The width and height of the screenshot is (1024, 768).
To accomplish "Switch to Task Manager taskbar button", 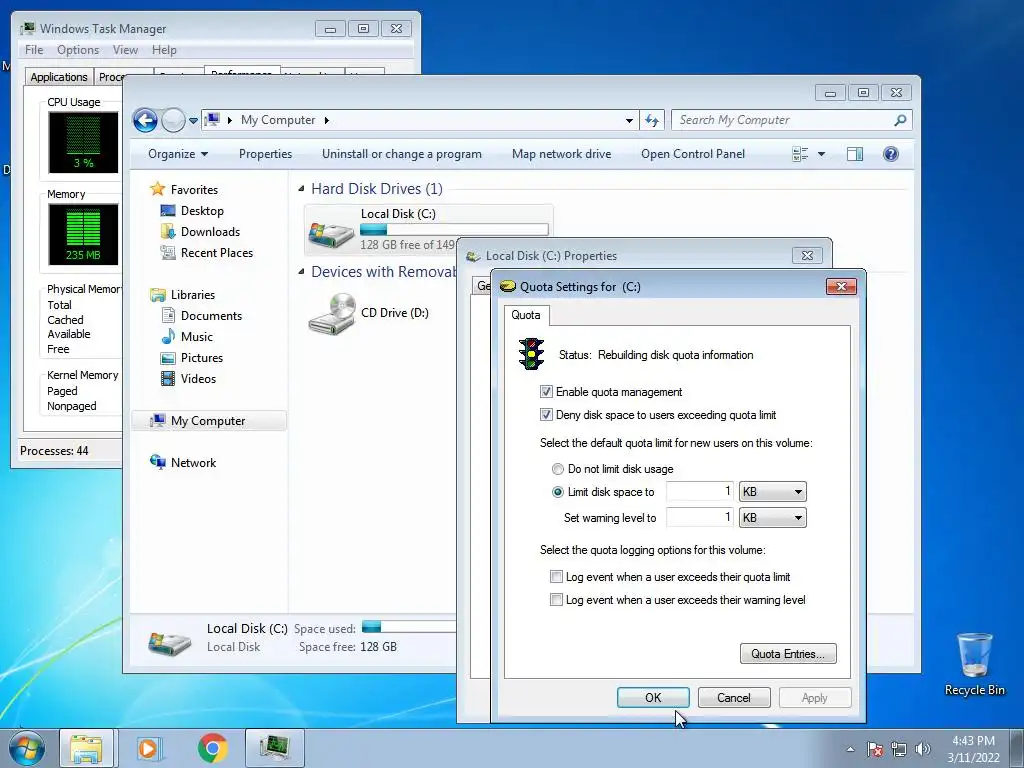I will pyautogui.click(x=275, y=748).
